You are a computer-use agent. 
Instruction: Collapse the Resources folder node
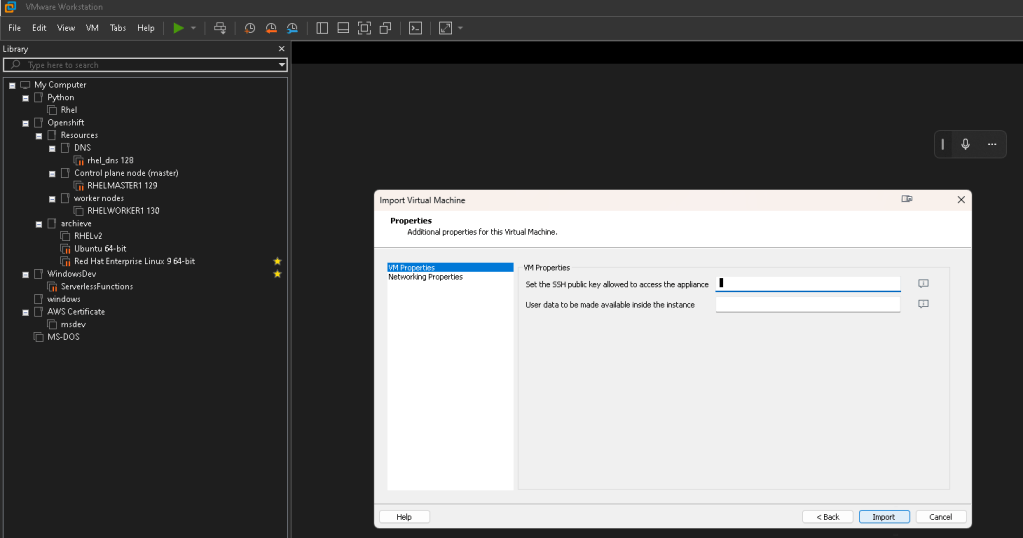click(39, 136)
